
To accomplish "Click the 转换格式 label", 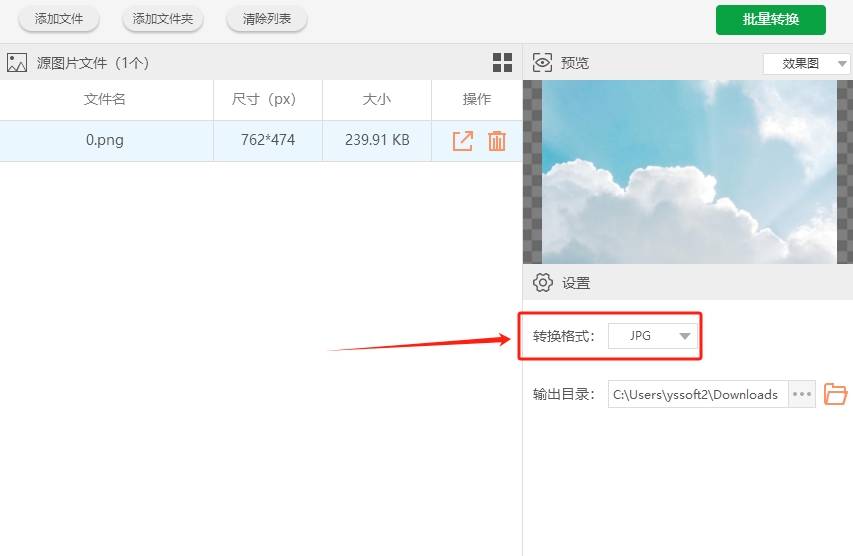I will (564, 336).
